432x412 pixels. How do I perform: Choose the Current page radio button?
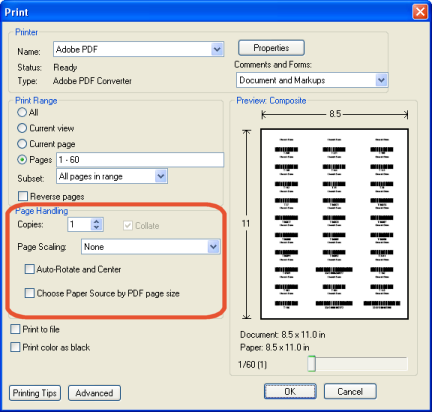click(22, 144)
